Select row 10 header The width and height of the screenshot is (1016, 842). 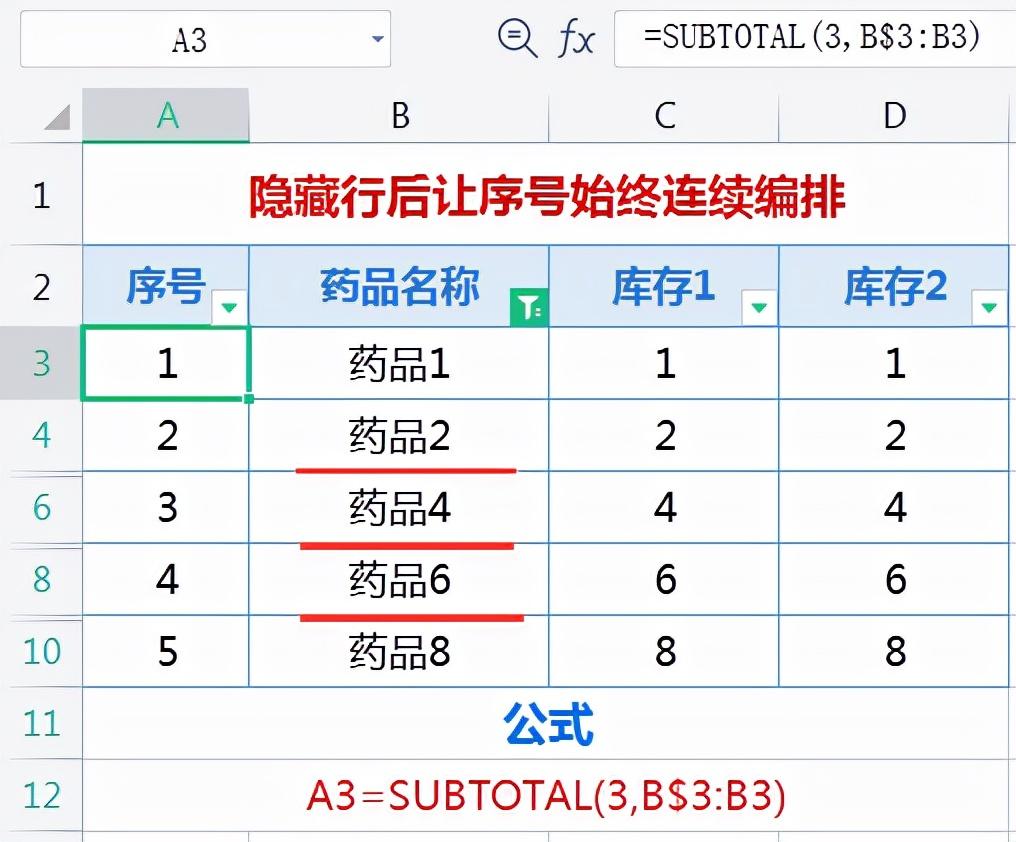pos(41,651)
